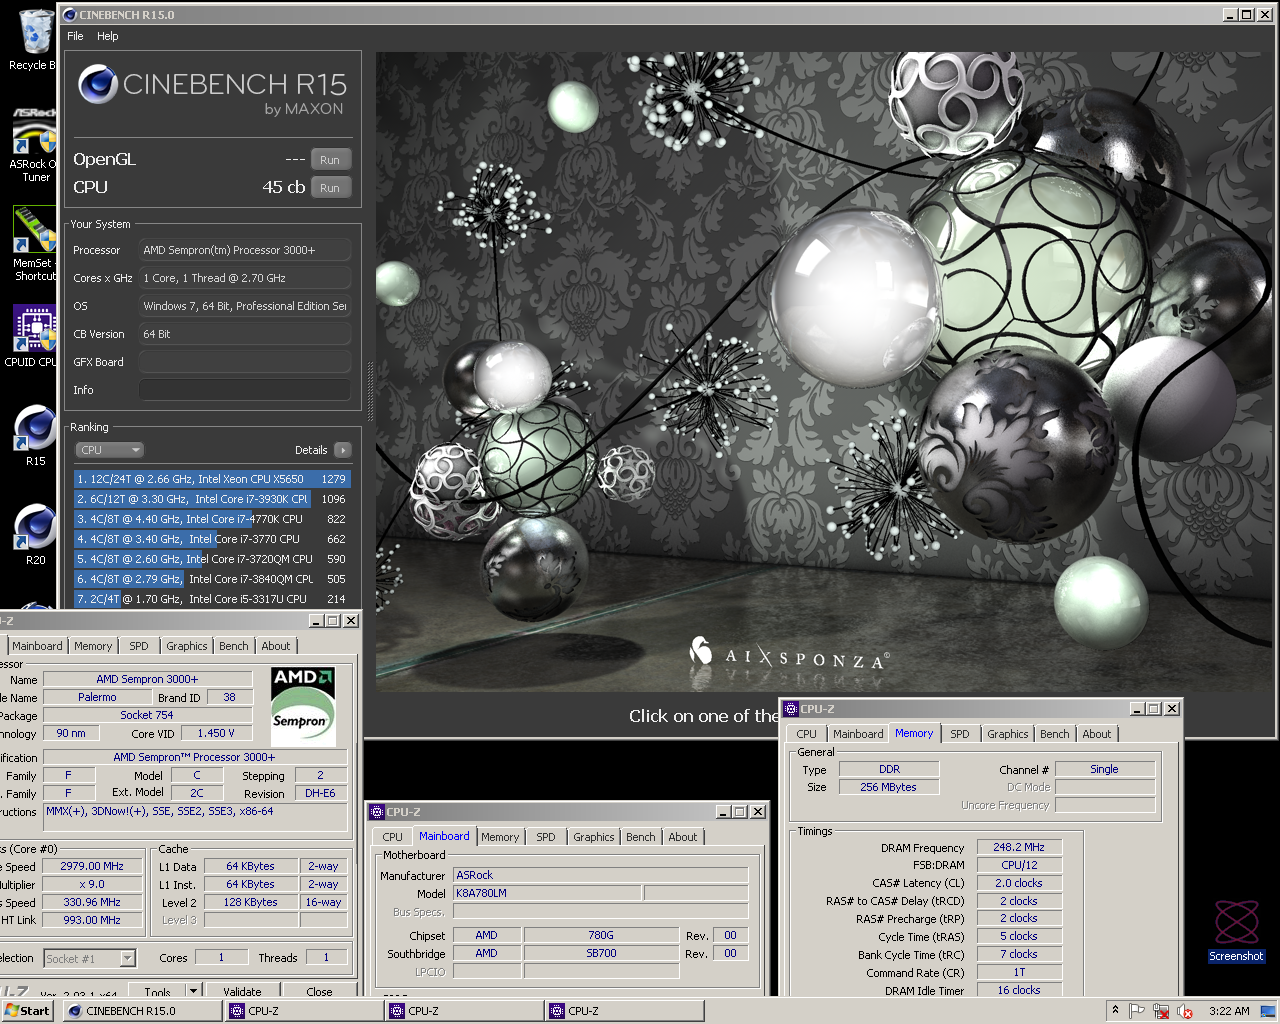Click the CPU-Z Mainboard window title icon
This screenshot has width=1280, height=1024.
(377, 812)
